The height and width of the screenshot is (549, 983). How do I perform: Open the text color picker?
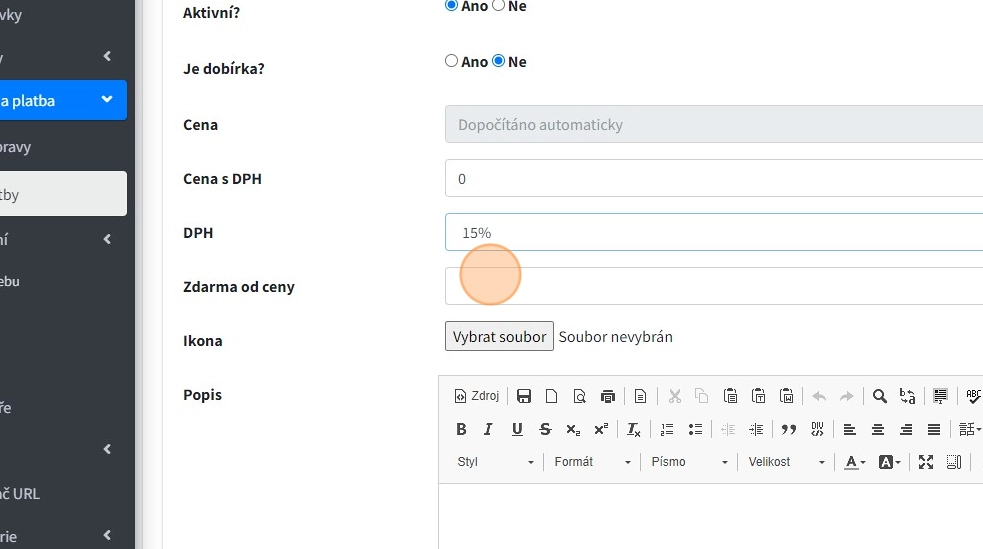tap(854, 462)
